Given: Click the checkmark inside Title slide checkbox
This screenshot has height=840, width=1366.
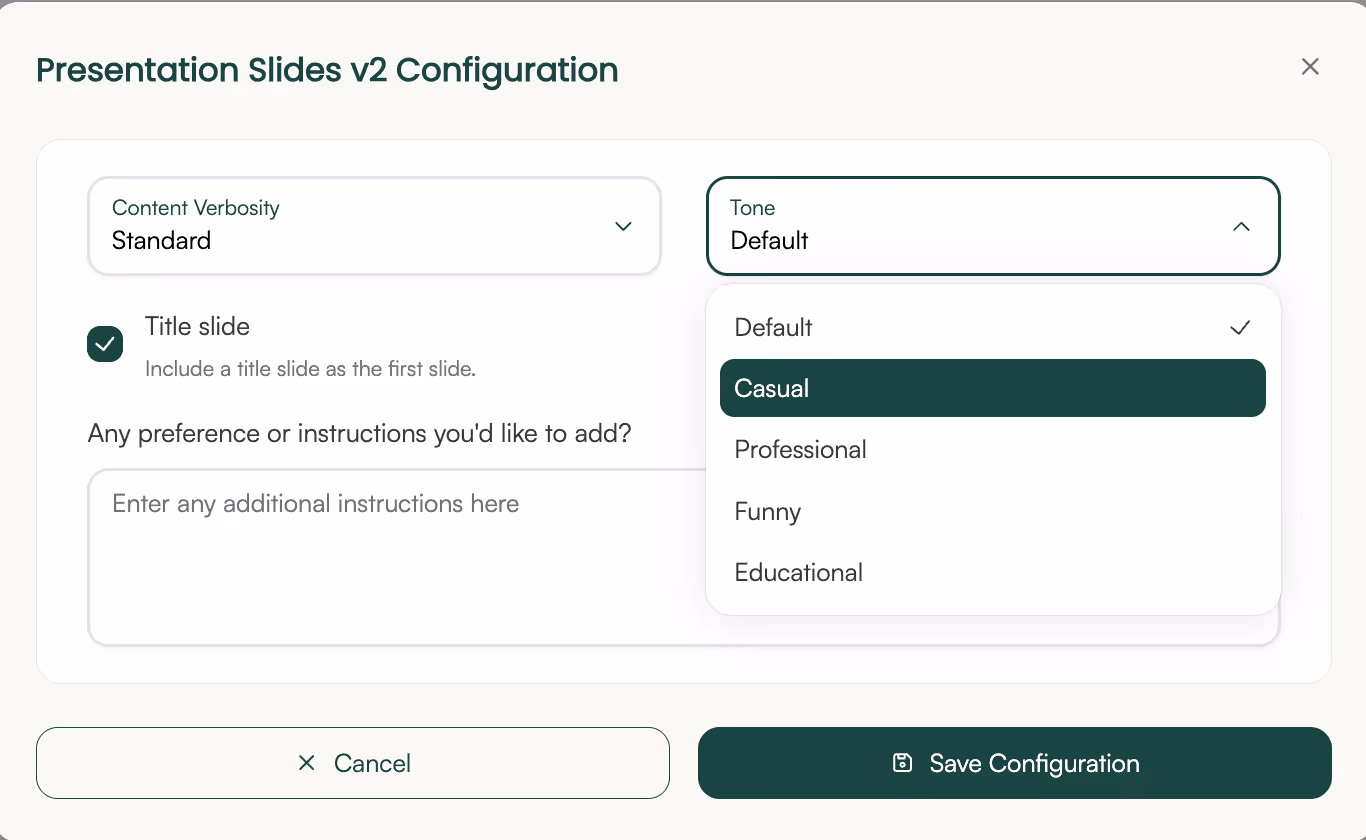Looking at the screenshot, I should [x=104, y=344].
